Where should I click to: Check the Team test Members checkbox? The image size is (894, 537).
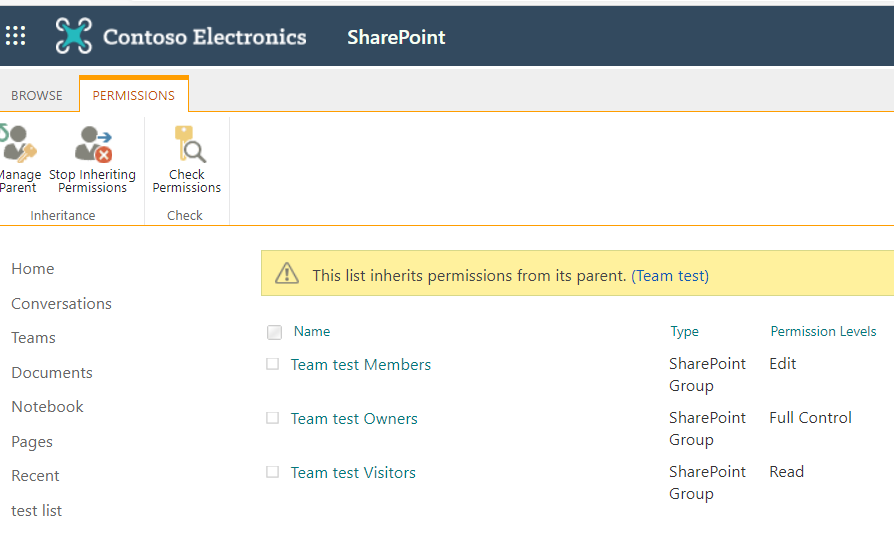[x=272, y=365]
